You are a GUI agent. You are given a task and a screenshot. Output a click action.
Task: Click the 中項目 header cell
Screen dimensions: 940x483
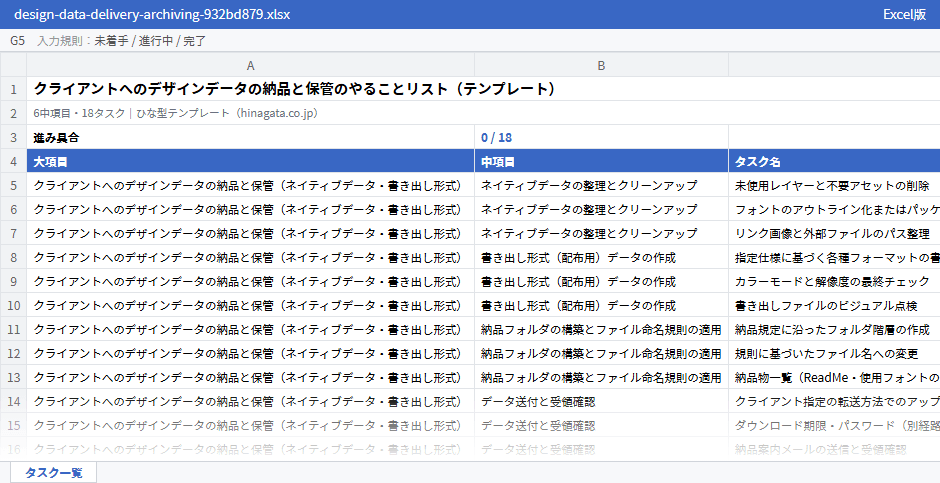click(x=601, y=161)
